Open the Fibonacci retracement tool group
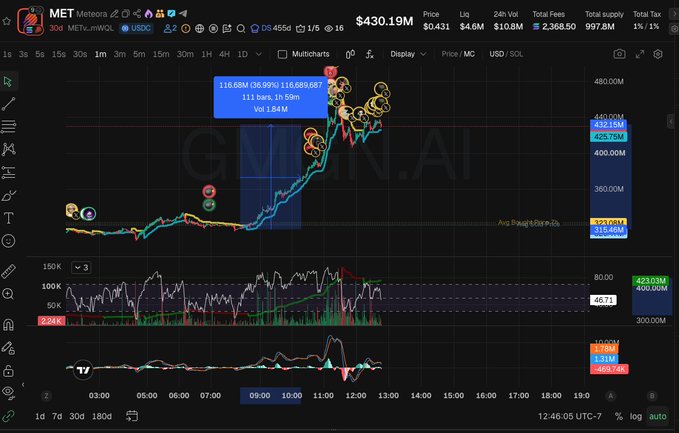This screenshot has width=679, height=433. 8,126
